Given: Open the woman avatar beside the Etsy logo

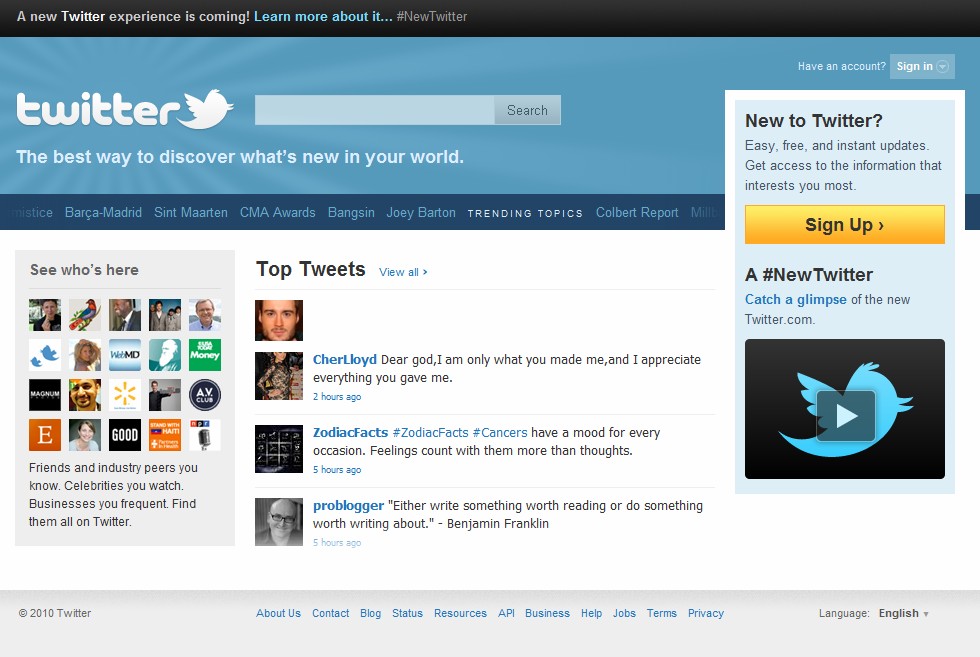Looking at the screenshot, I should point(85,434).
